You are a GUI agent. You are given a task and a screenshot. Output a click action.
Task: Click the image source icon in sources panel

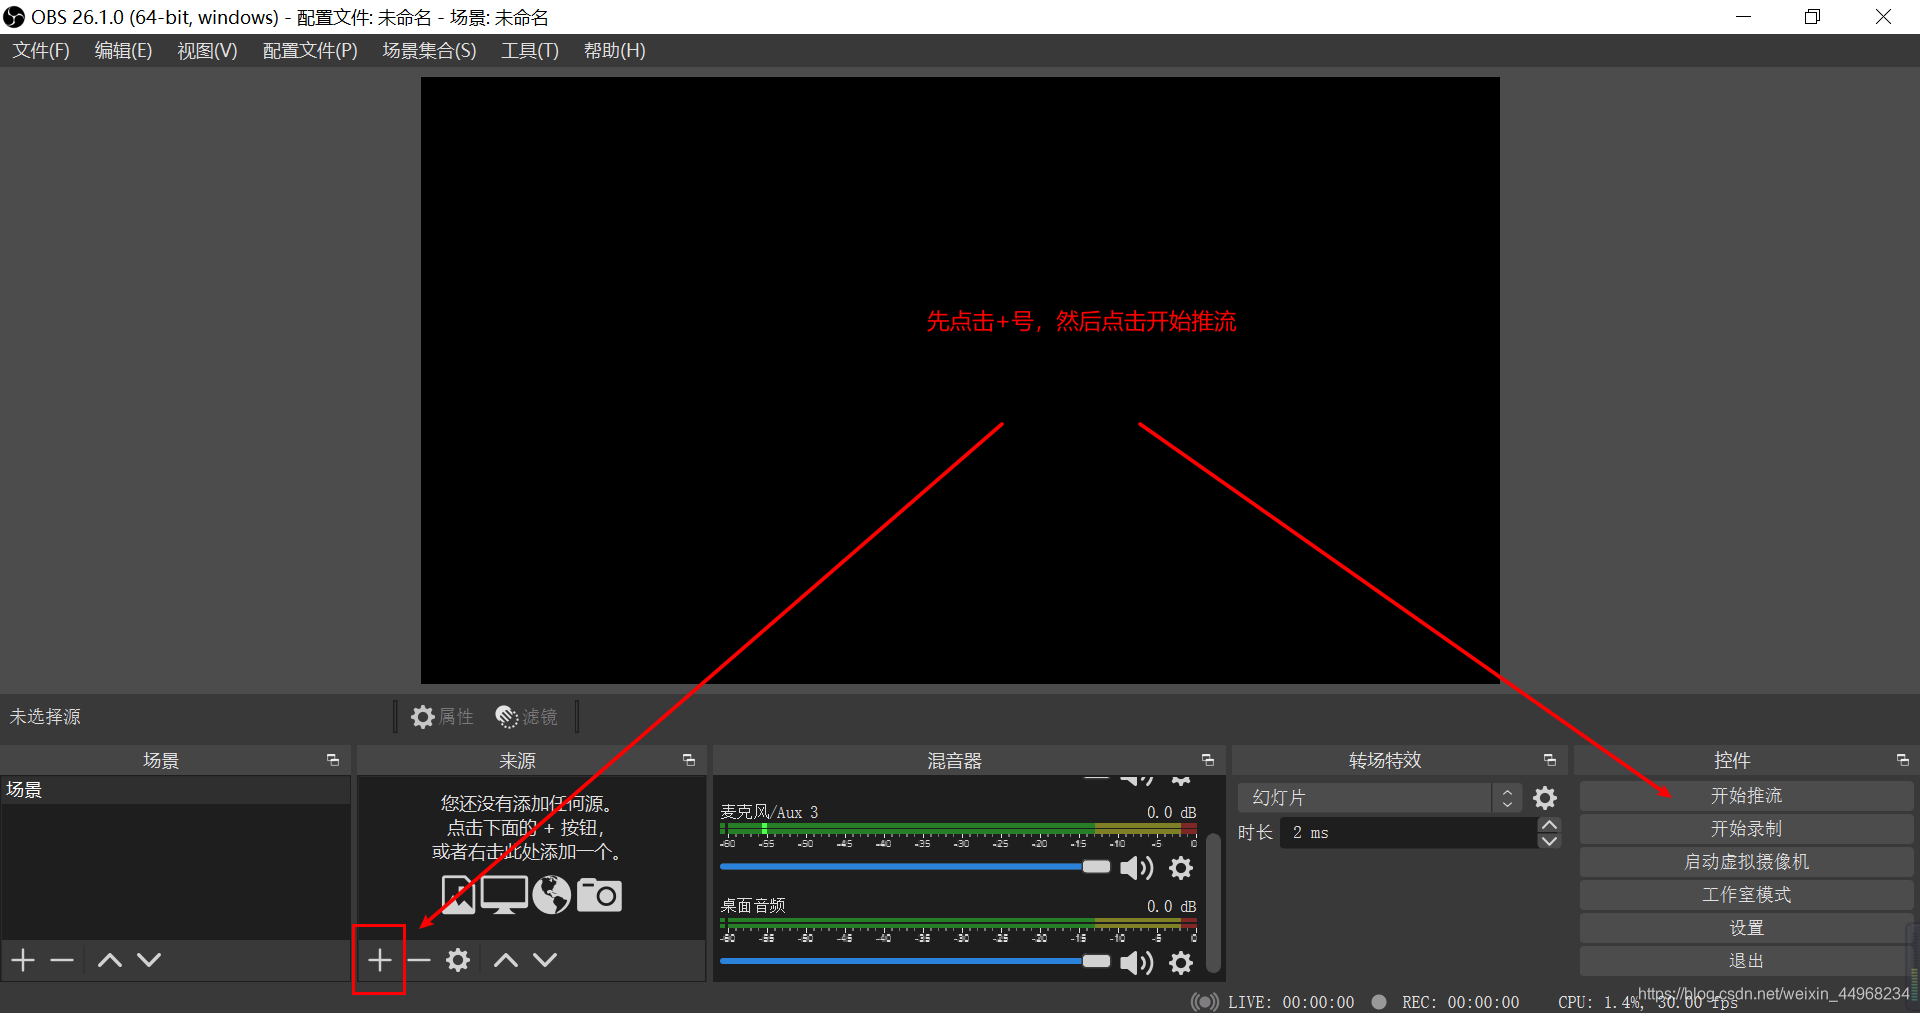(458, 895)
